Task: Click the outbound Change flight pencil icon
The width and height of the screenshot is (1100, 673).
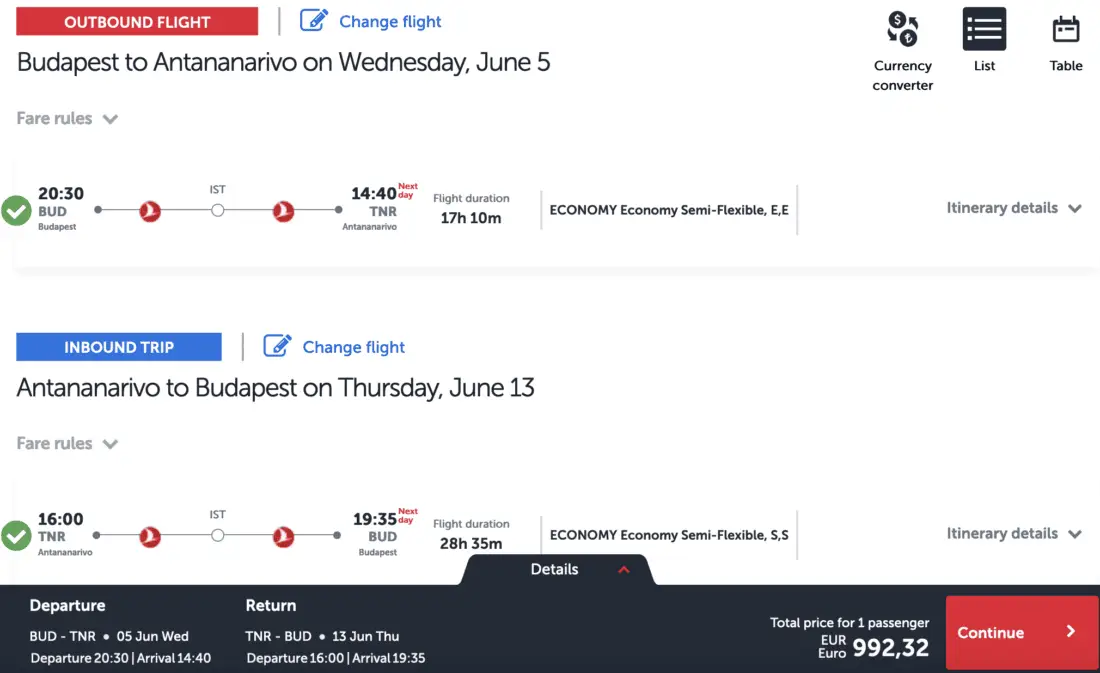Action: click(x=314, y=20)
